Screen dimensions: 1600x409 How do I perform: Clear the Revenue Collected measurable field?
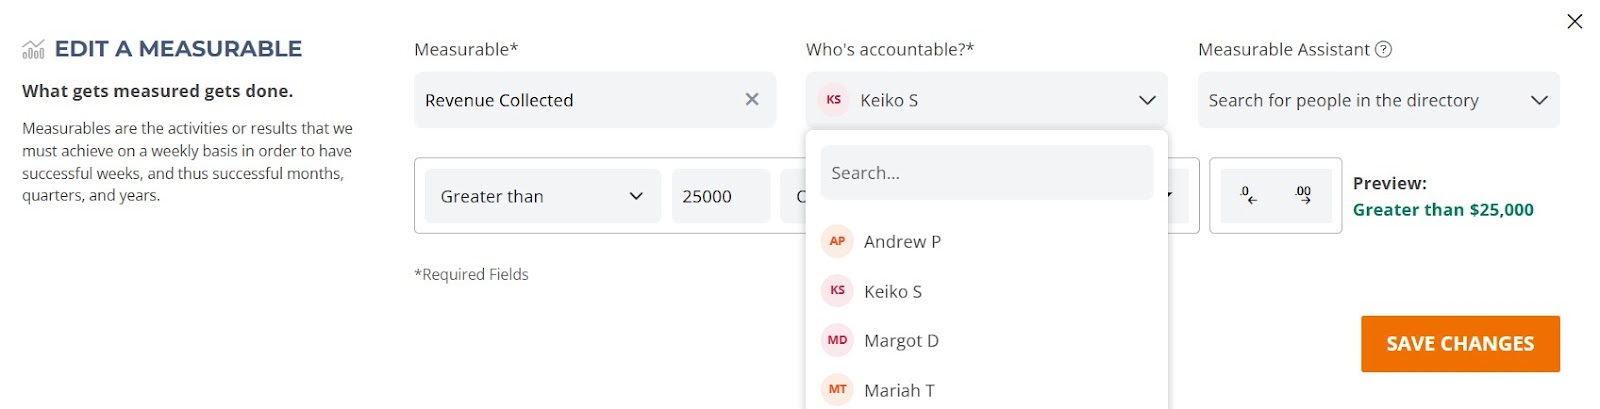[x=752, y=99]
